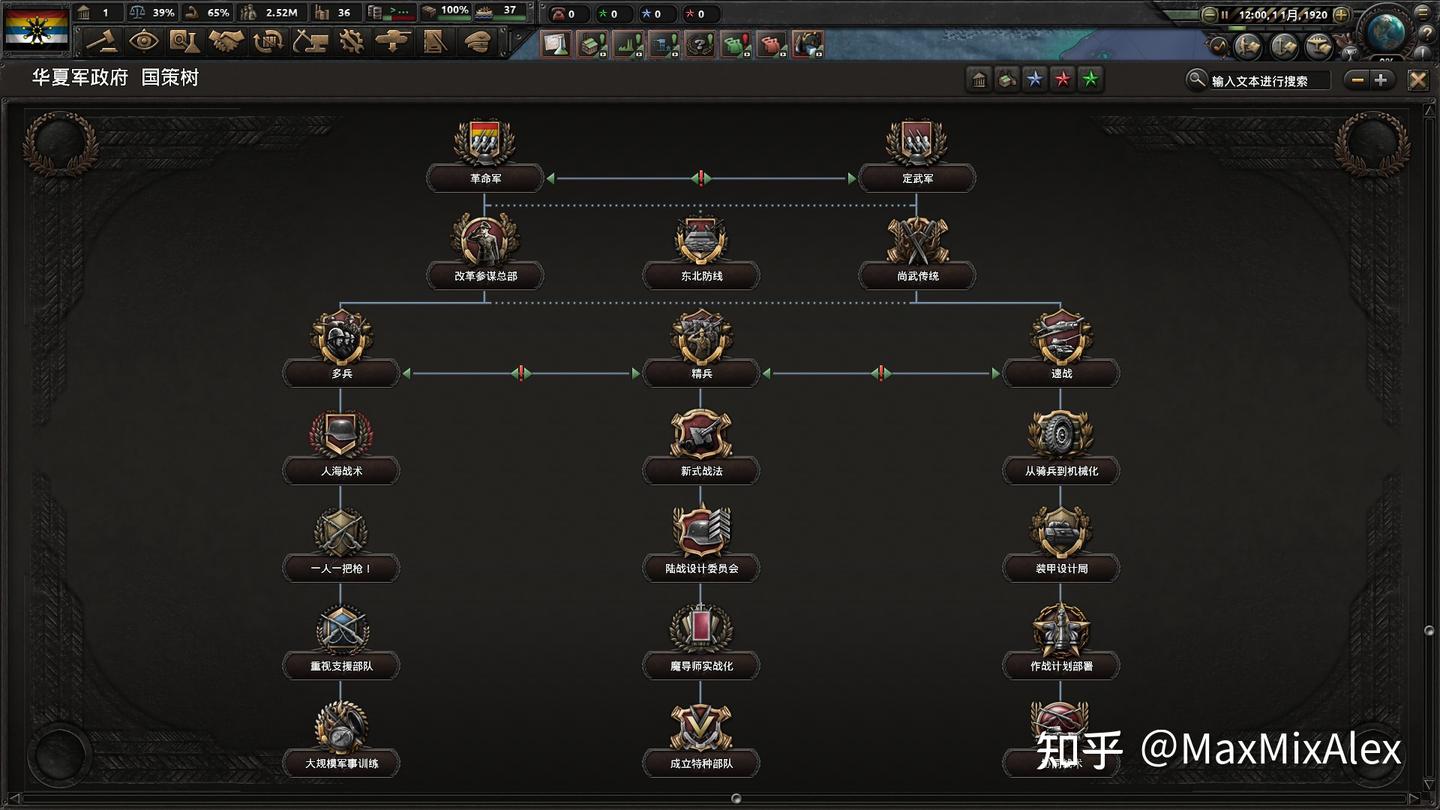Click the date display 12:00, 11月, 1920
The width and height of the screenshot is (1440, 810).
[x=1283, y=15]
